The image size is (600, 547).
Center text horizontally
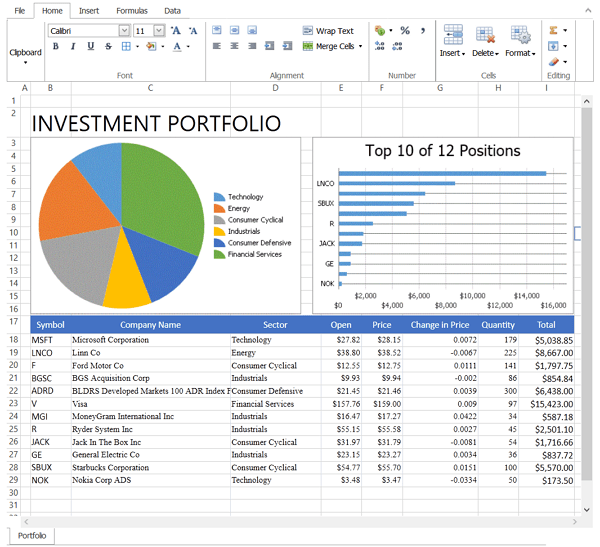tap(235, 46)
